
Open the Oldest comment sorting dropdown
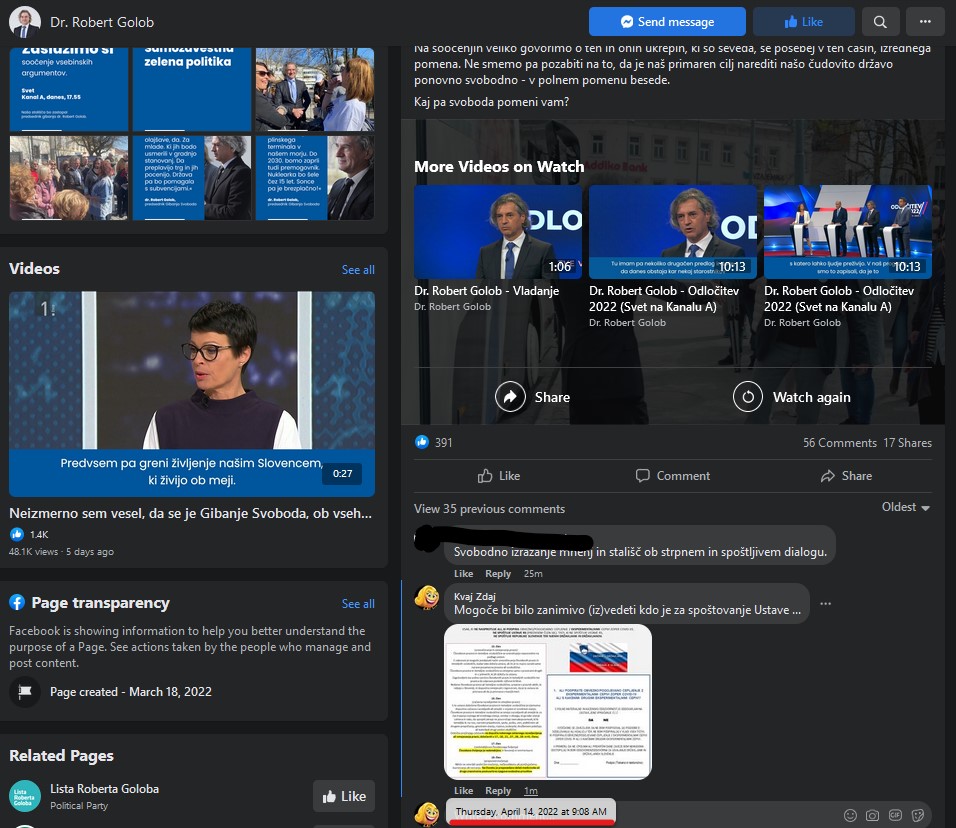(x=905, y=507)
